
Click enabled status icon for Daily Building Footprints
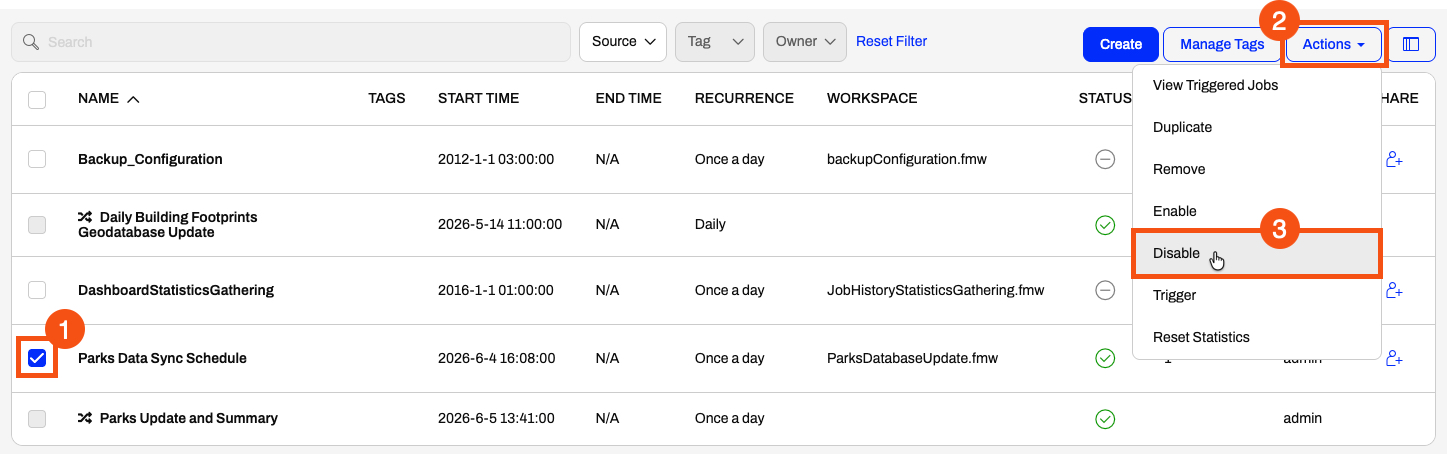(x=1105, y=225)
